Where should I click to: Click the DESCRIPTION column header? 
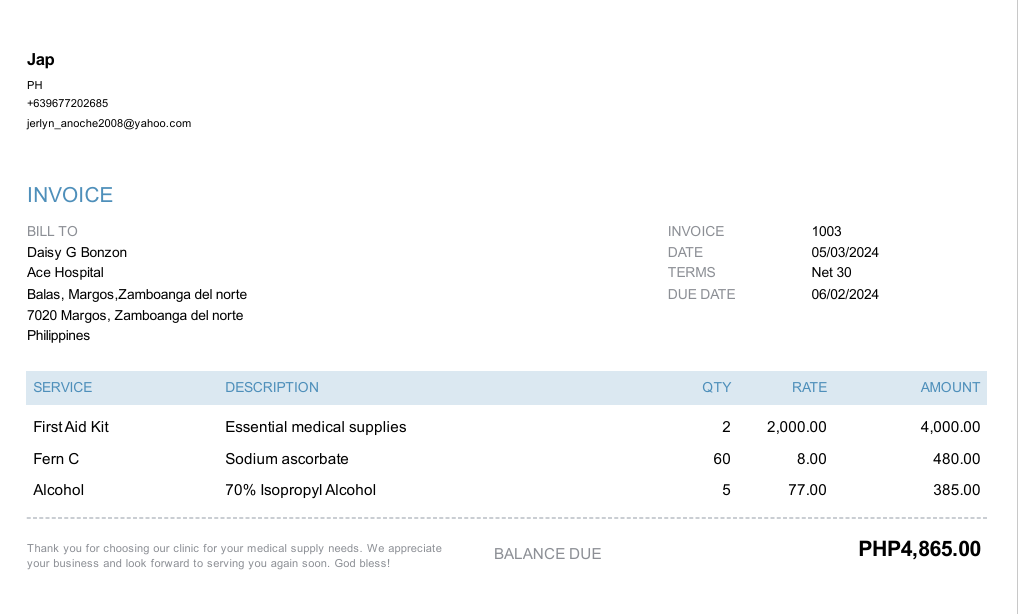(x=272, y=387)
